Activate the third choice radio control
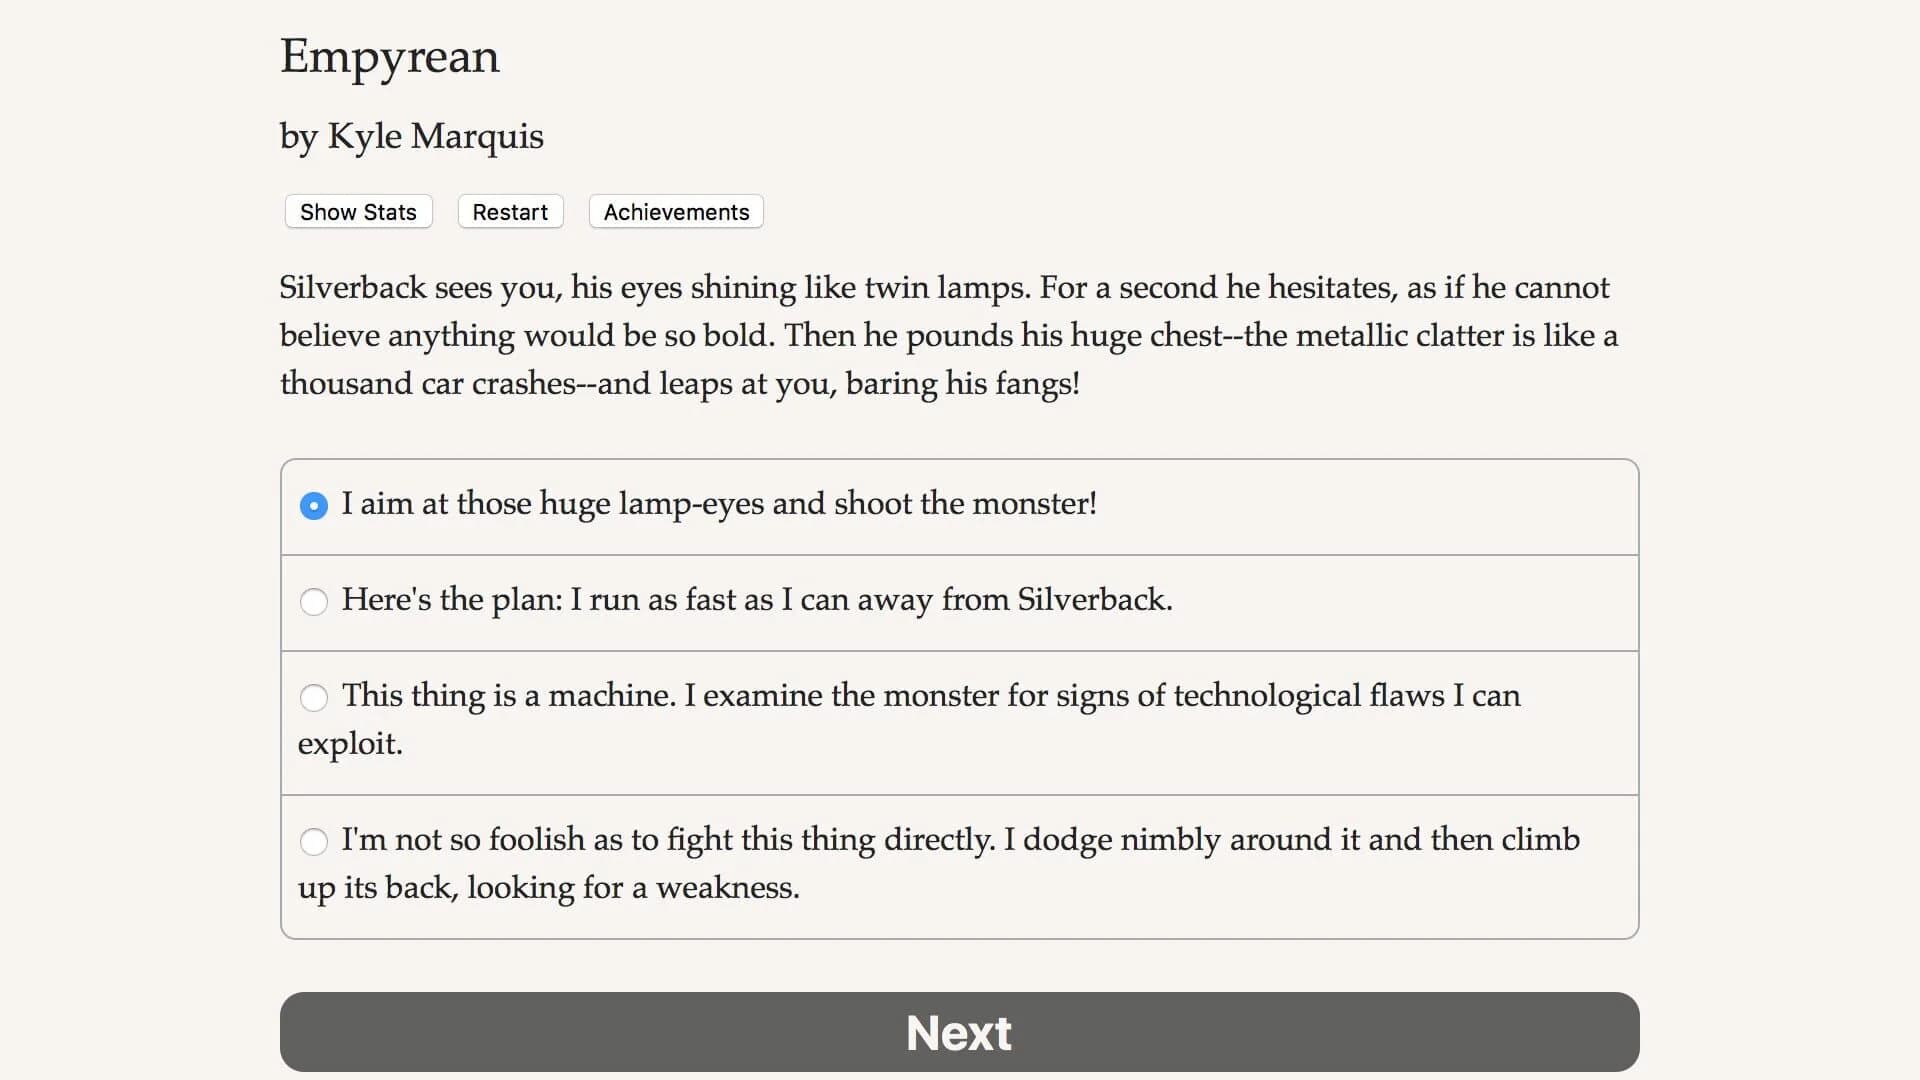1920x1080 pixels. coord(314,698)
